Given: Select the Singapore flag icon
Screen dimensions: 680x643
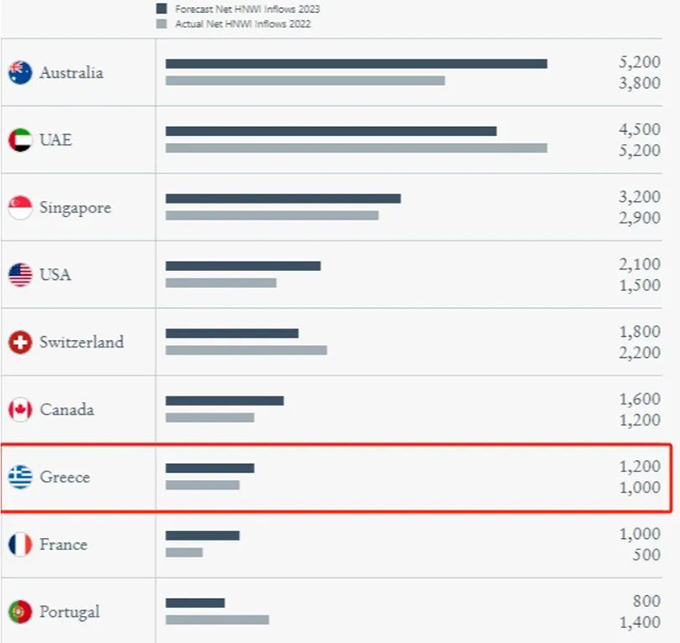Looking at the screenshot, I should pos(20,207).
